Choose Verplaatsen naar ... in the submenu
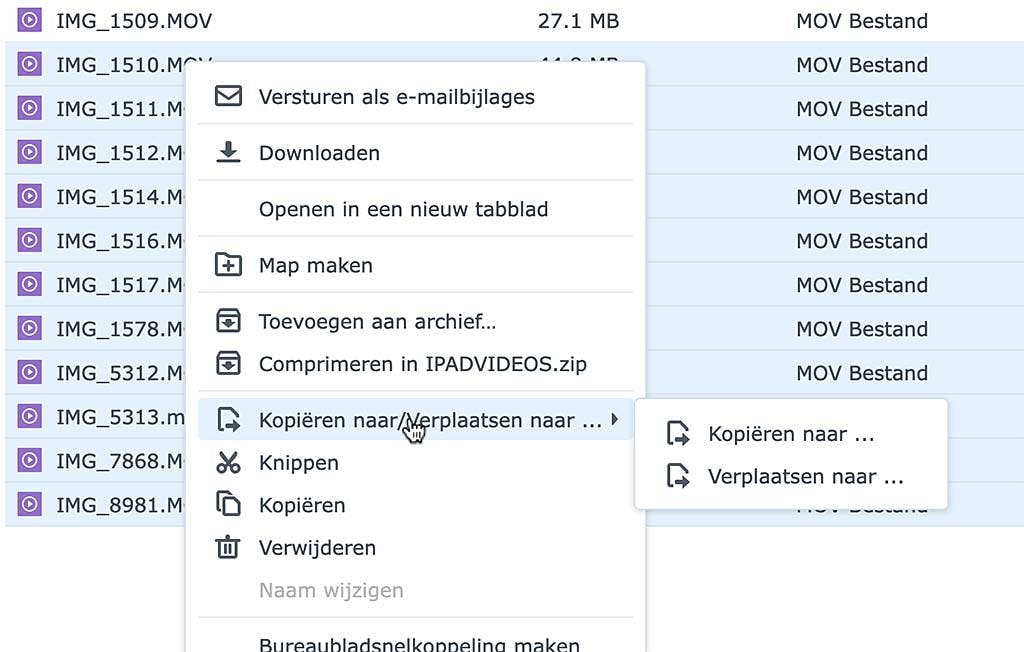 805,477
